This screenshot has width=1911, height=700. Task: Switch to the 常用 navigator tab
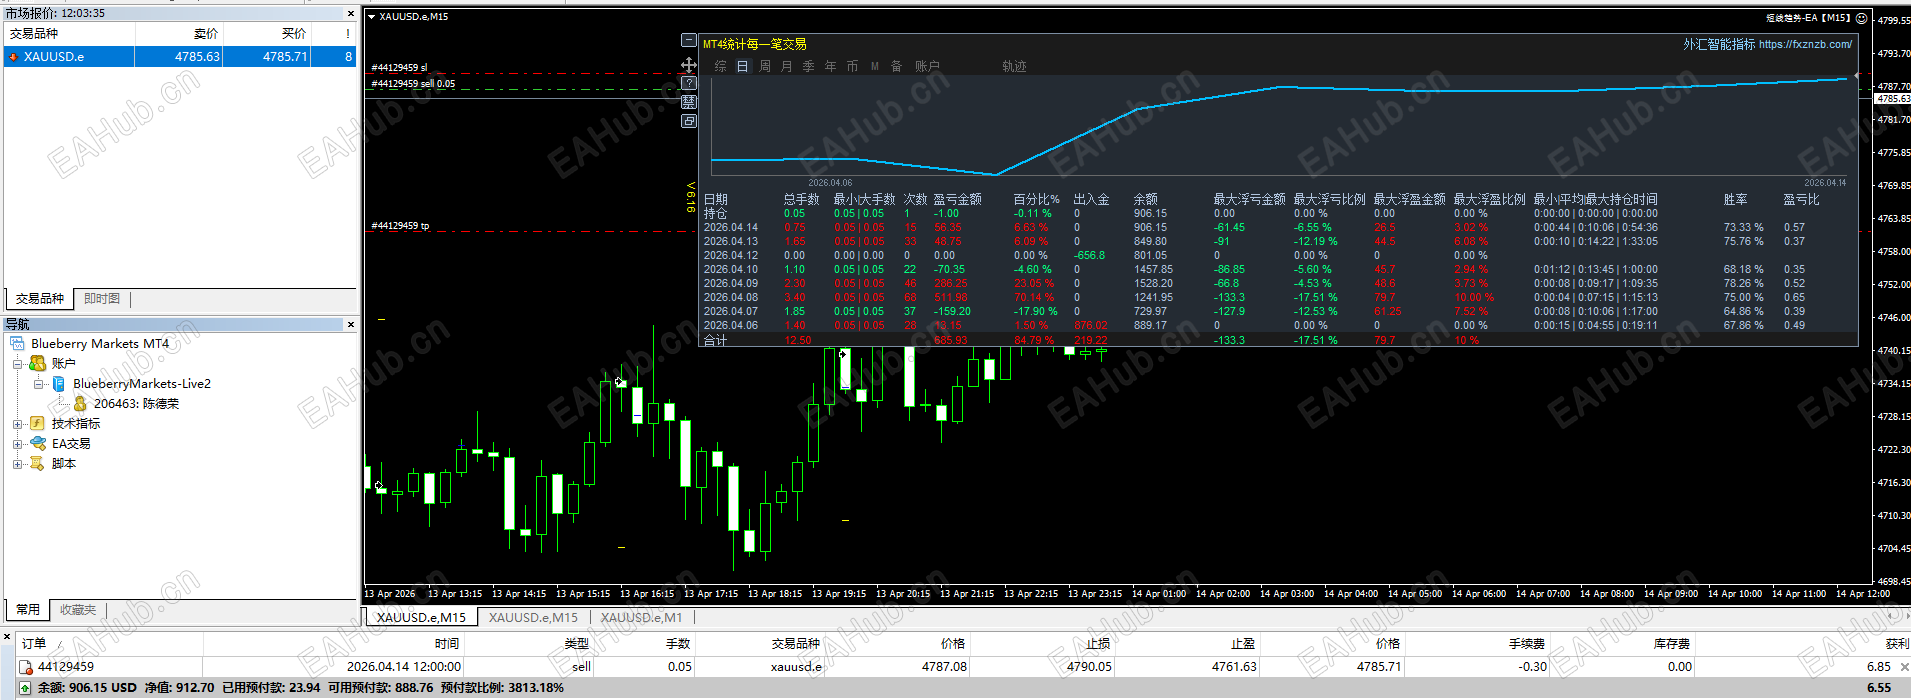click(x=28, y=609)
